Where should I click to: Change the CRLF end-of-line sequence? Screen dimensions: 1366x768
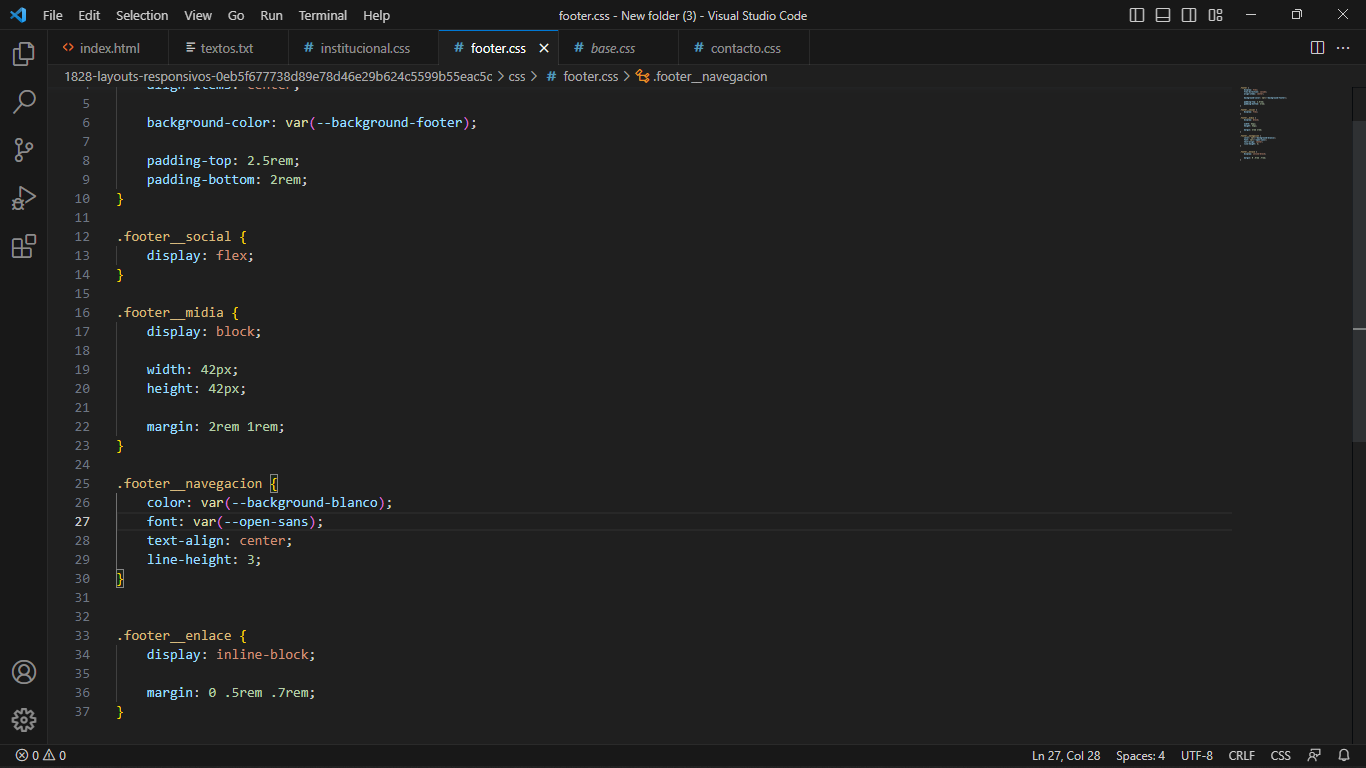[1242, 756]
